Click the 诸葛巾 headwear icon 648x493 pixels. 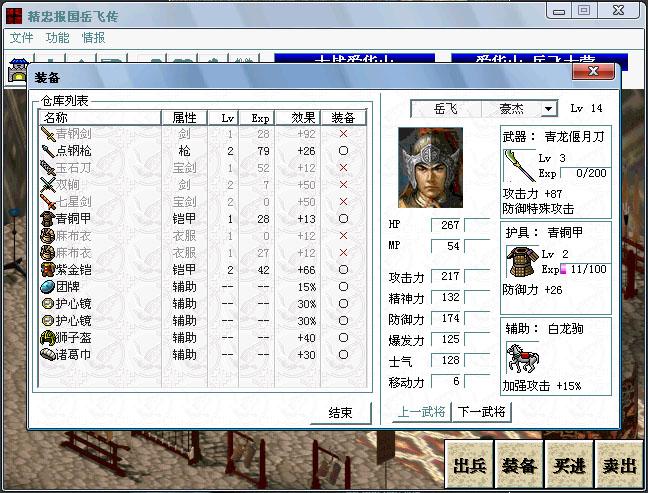click(x=48, y=355)
